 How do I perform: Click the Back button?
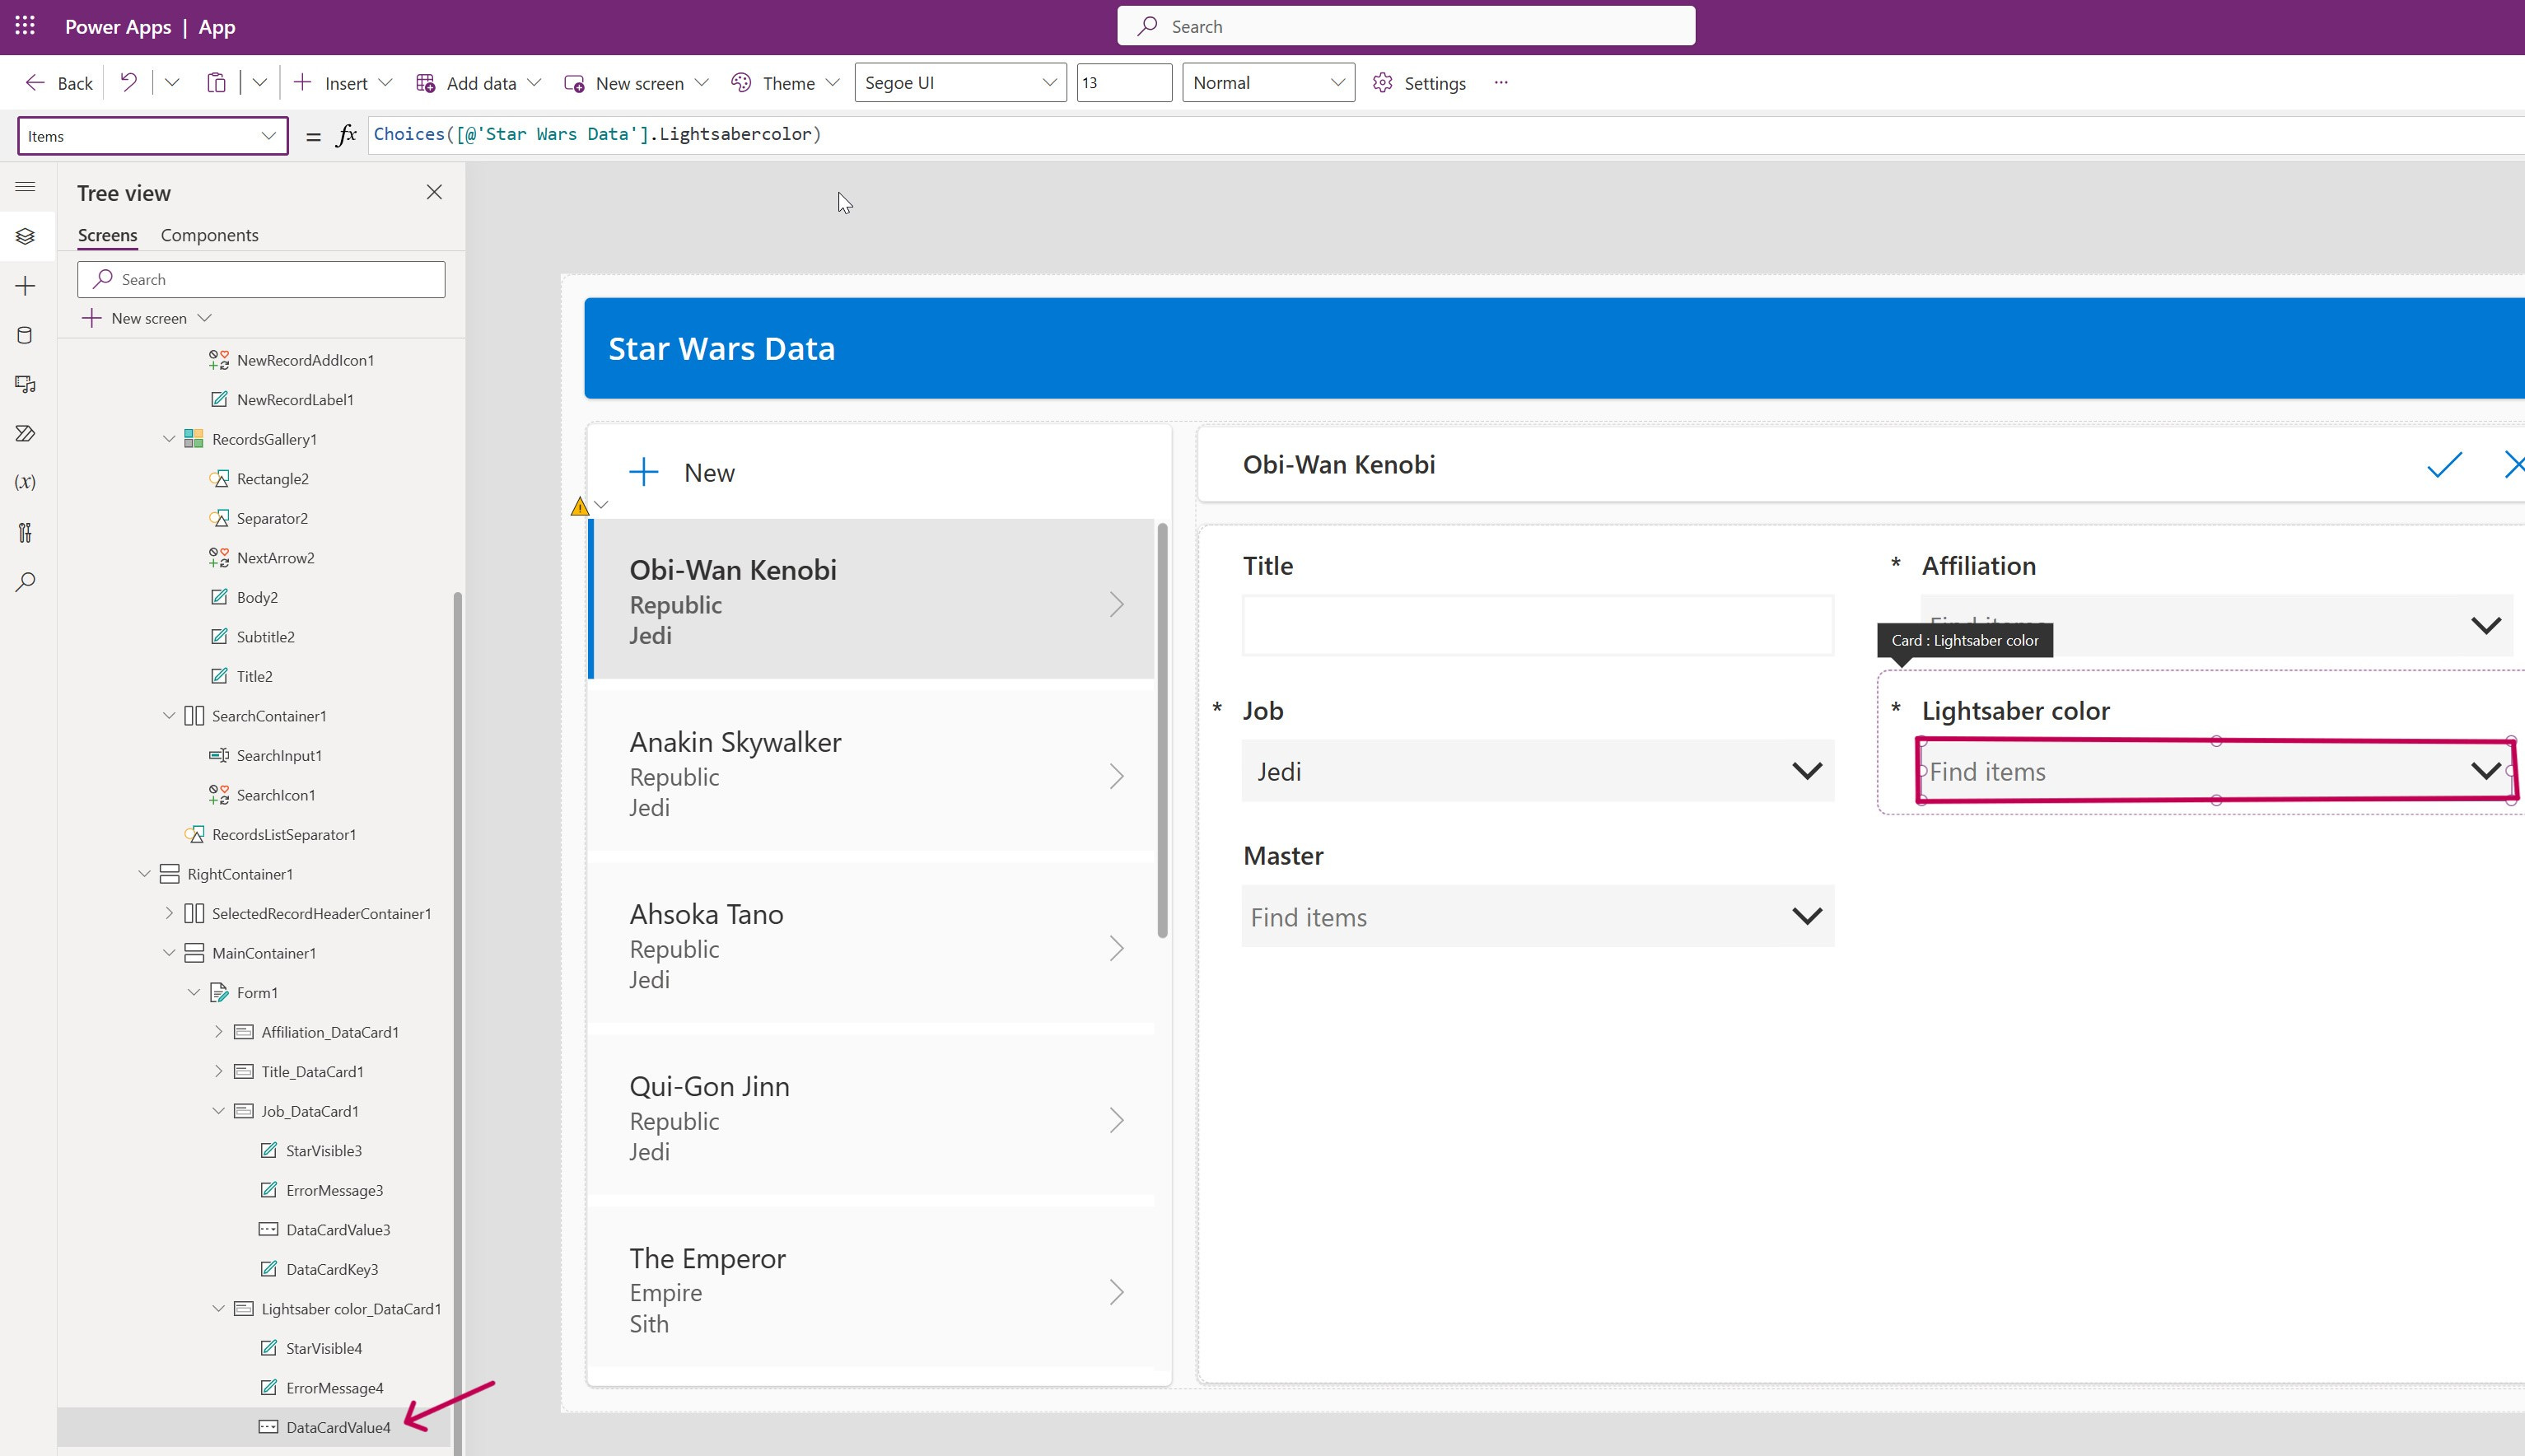(x=59, y=83)
